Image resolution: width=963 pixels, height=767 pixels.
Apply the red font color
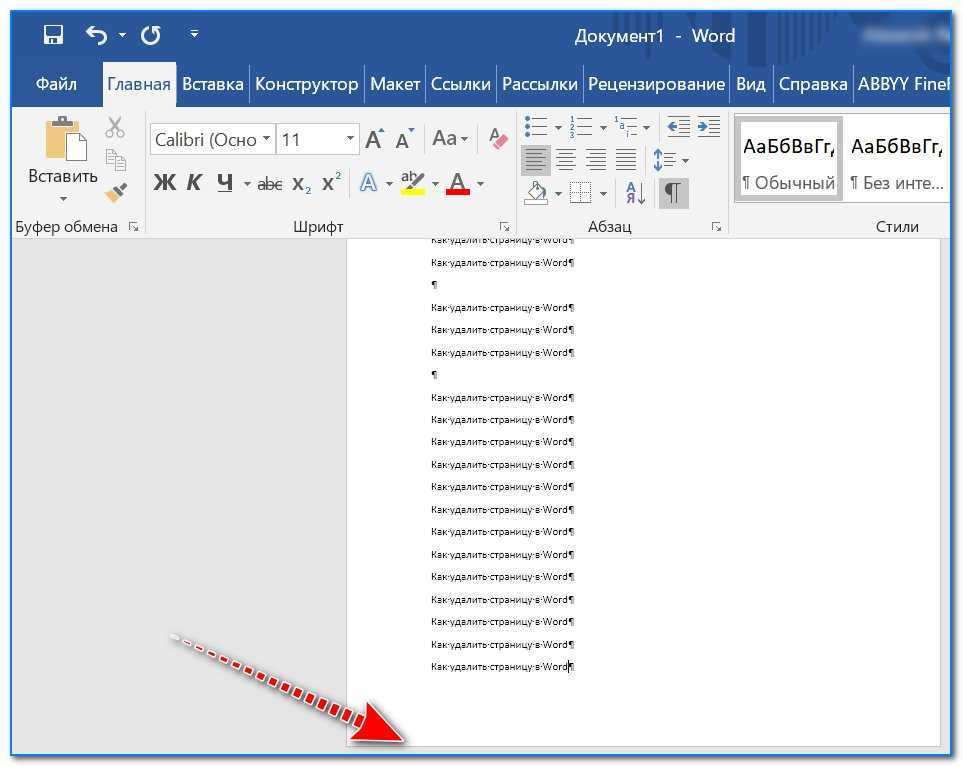(458, 183)
